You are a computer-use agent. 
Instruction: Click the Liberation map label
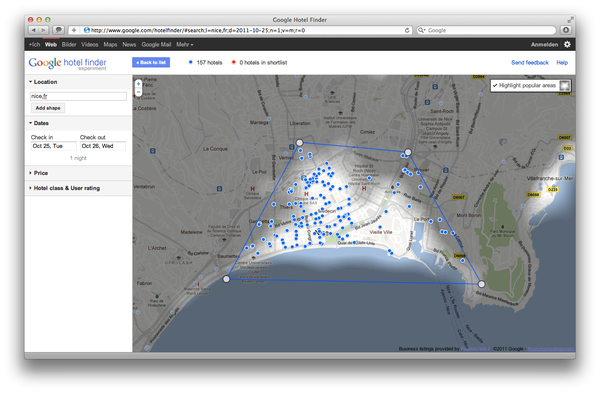tap(300, 123)
